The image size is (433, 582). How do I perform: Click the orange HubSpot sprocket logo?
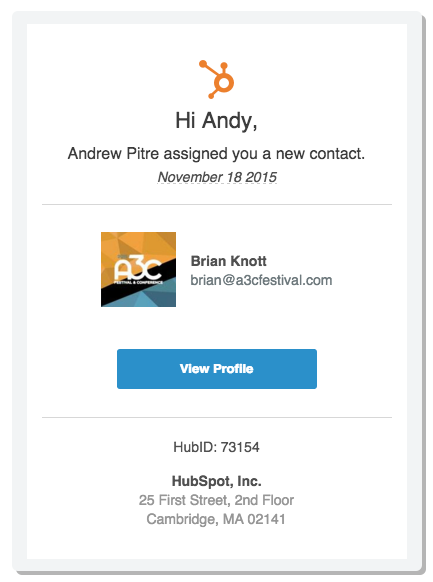click(x=217, y=79)
